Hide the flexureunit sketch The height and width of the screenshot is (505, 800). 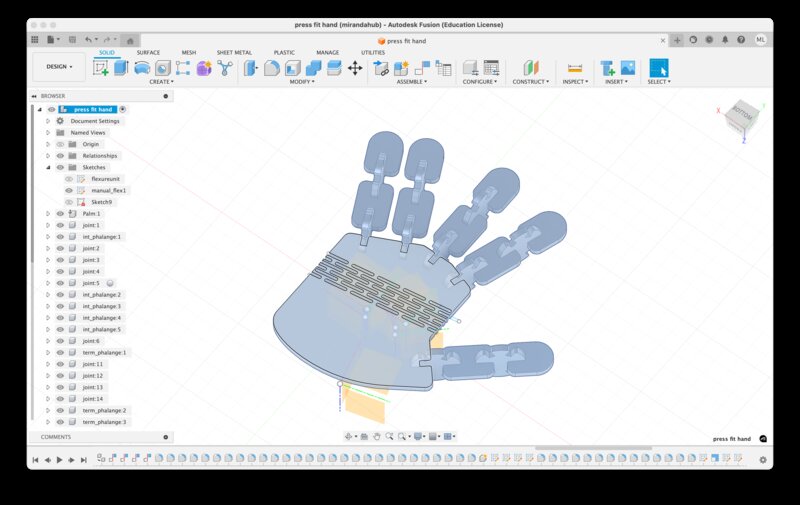[x=69, y=179]
